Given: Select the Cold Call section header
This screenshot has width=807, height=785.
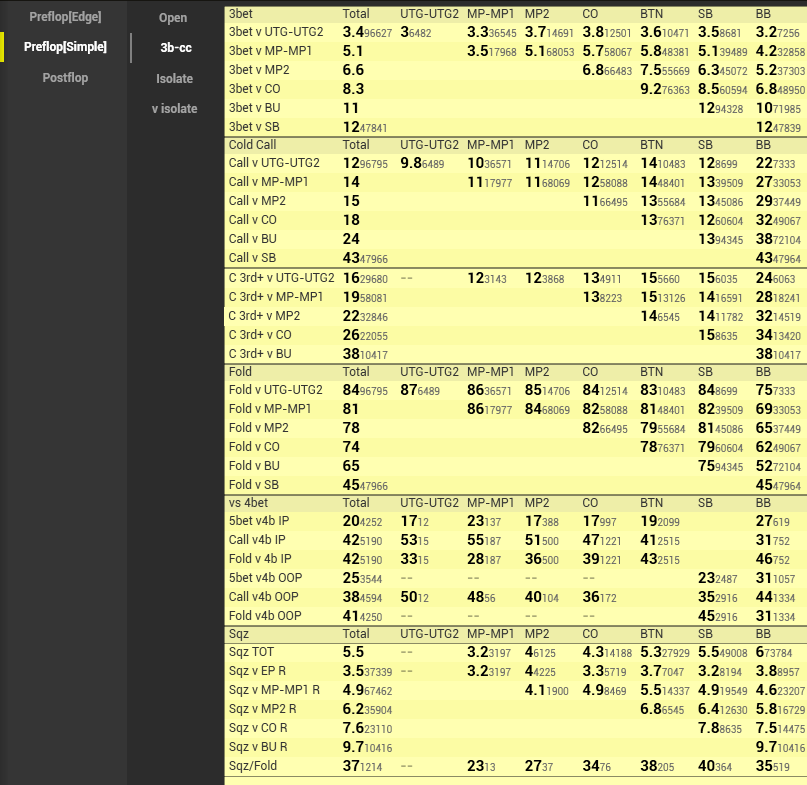Looking at the screenshot, I should [252, 145].
